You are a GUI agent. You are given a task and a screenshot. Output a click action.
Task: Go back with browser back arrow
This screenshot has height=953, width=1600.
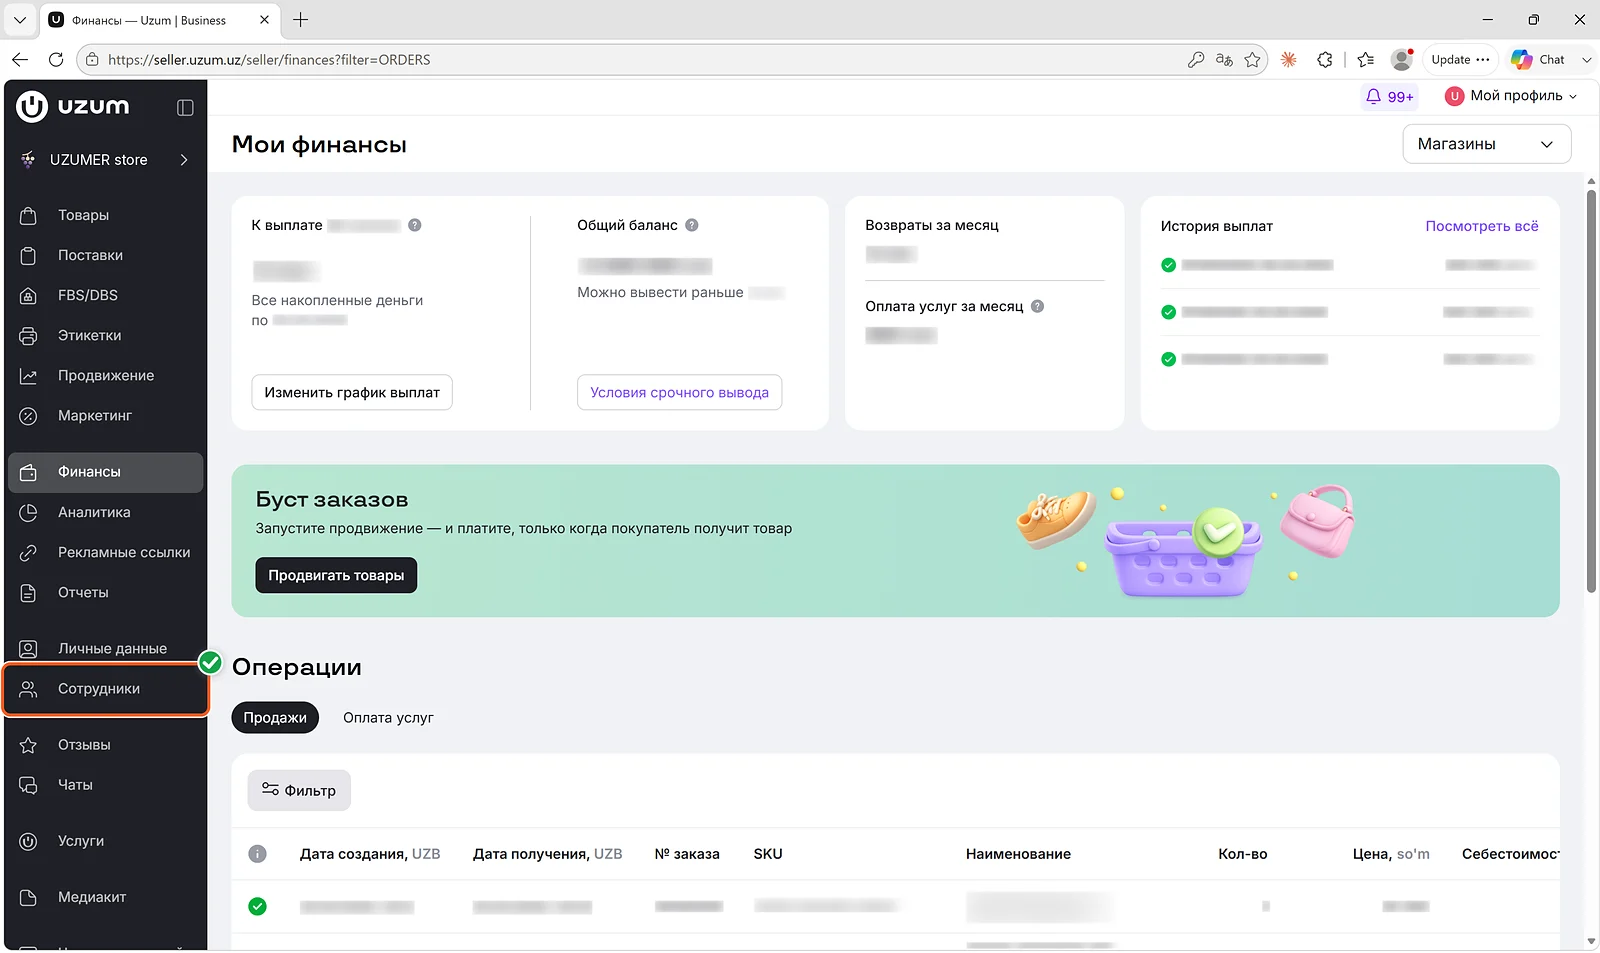pos(20,60)
